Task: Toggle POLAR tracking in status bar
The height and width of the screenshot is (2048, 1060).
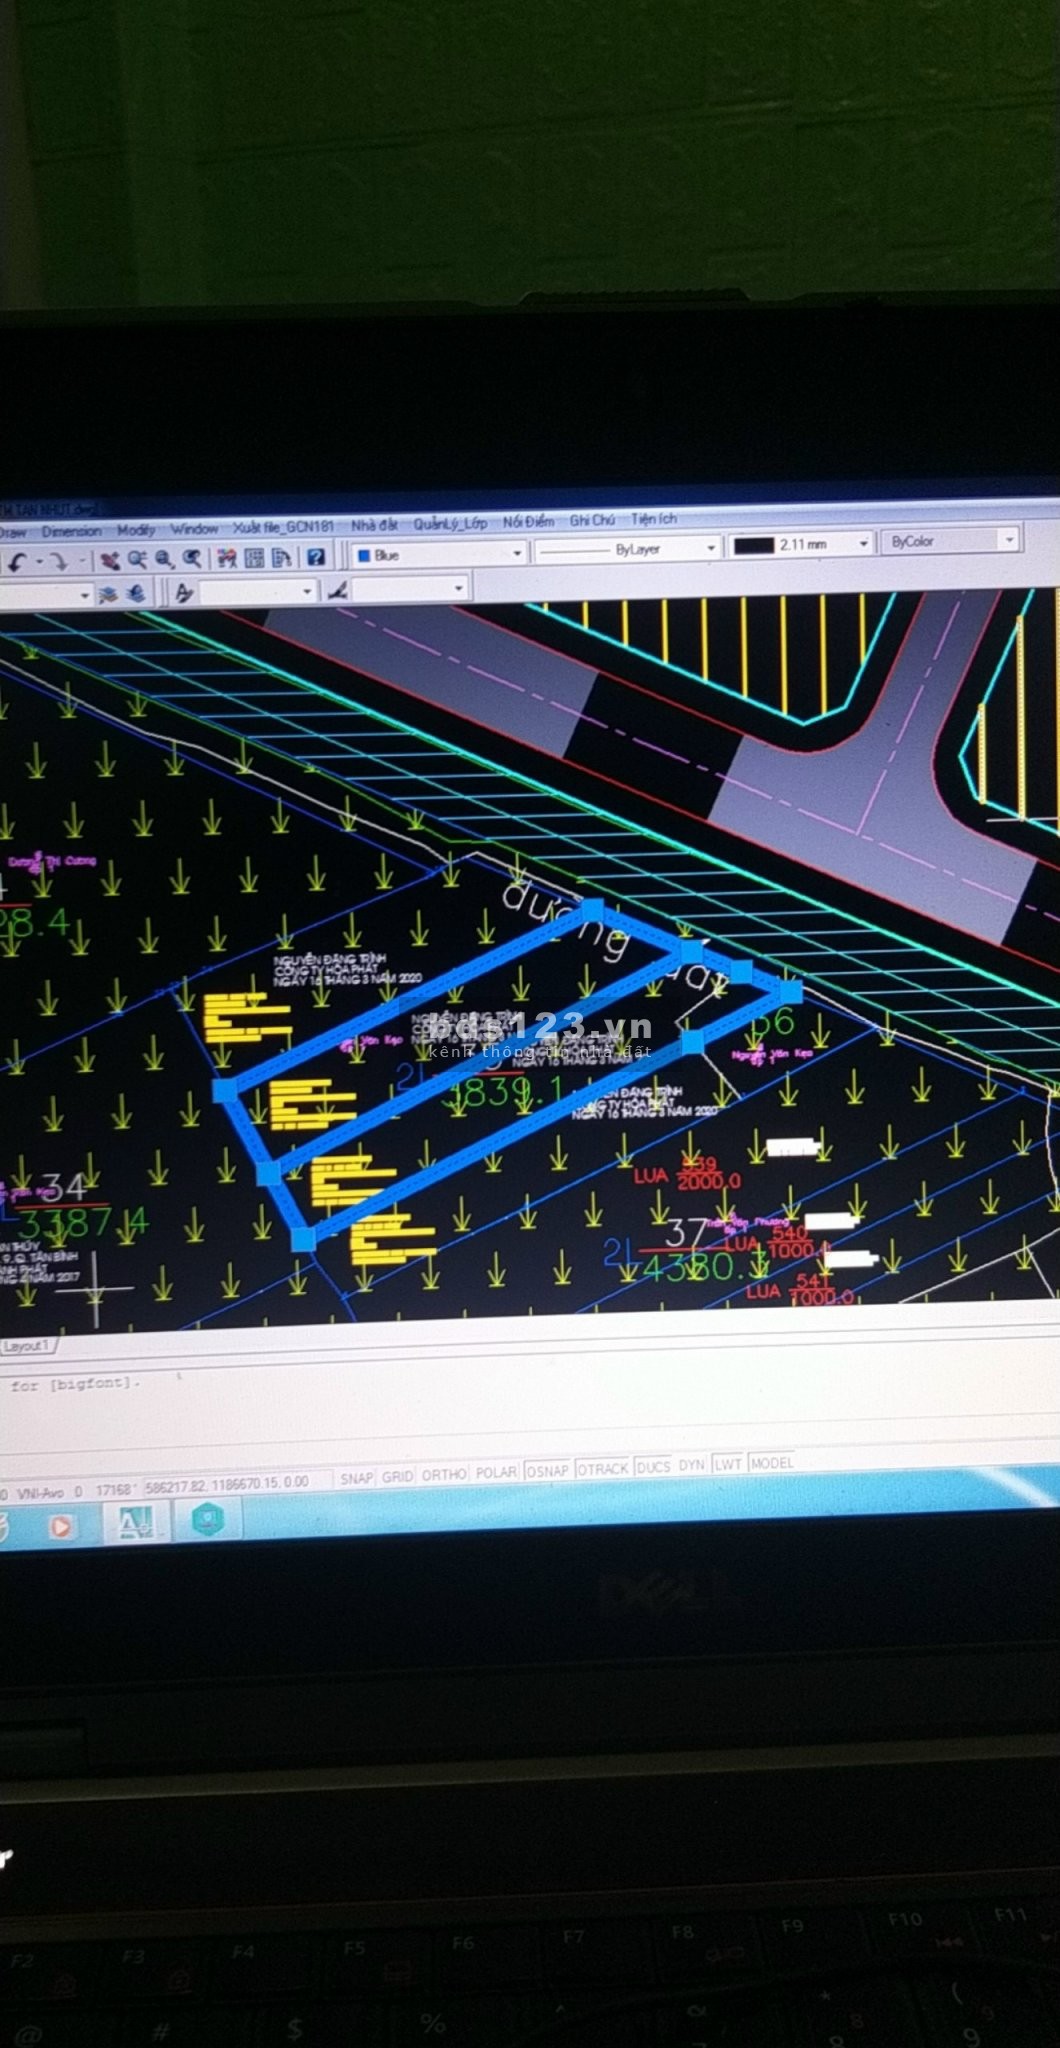Action: pyautogui.click(x=495, y=1472)
